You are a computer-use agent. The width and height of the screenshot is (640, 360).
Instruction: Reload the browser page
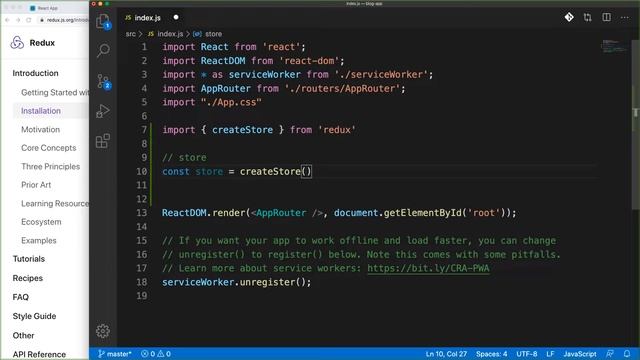tap(29, 20)
